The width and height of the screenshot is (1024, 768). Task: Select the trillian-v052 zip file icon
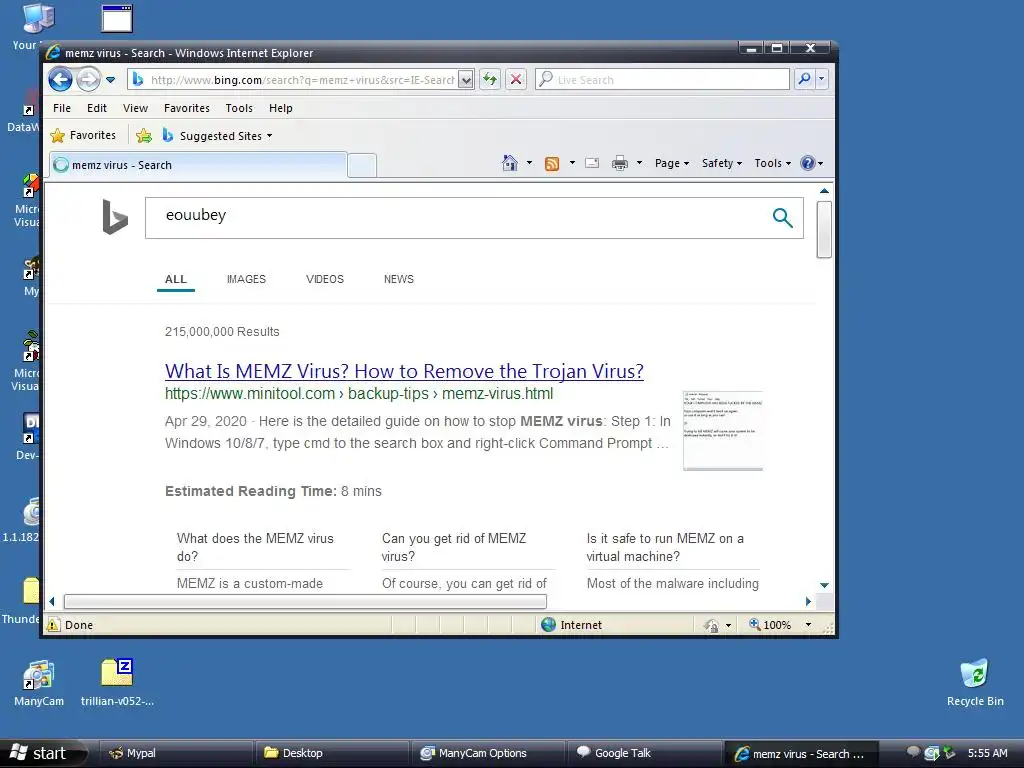pyautogui.click(x=118, y=682)
